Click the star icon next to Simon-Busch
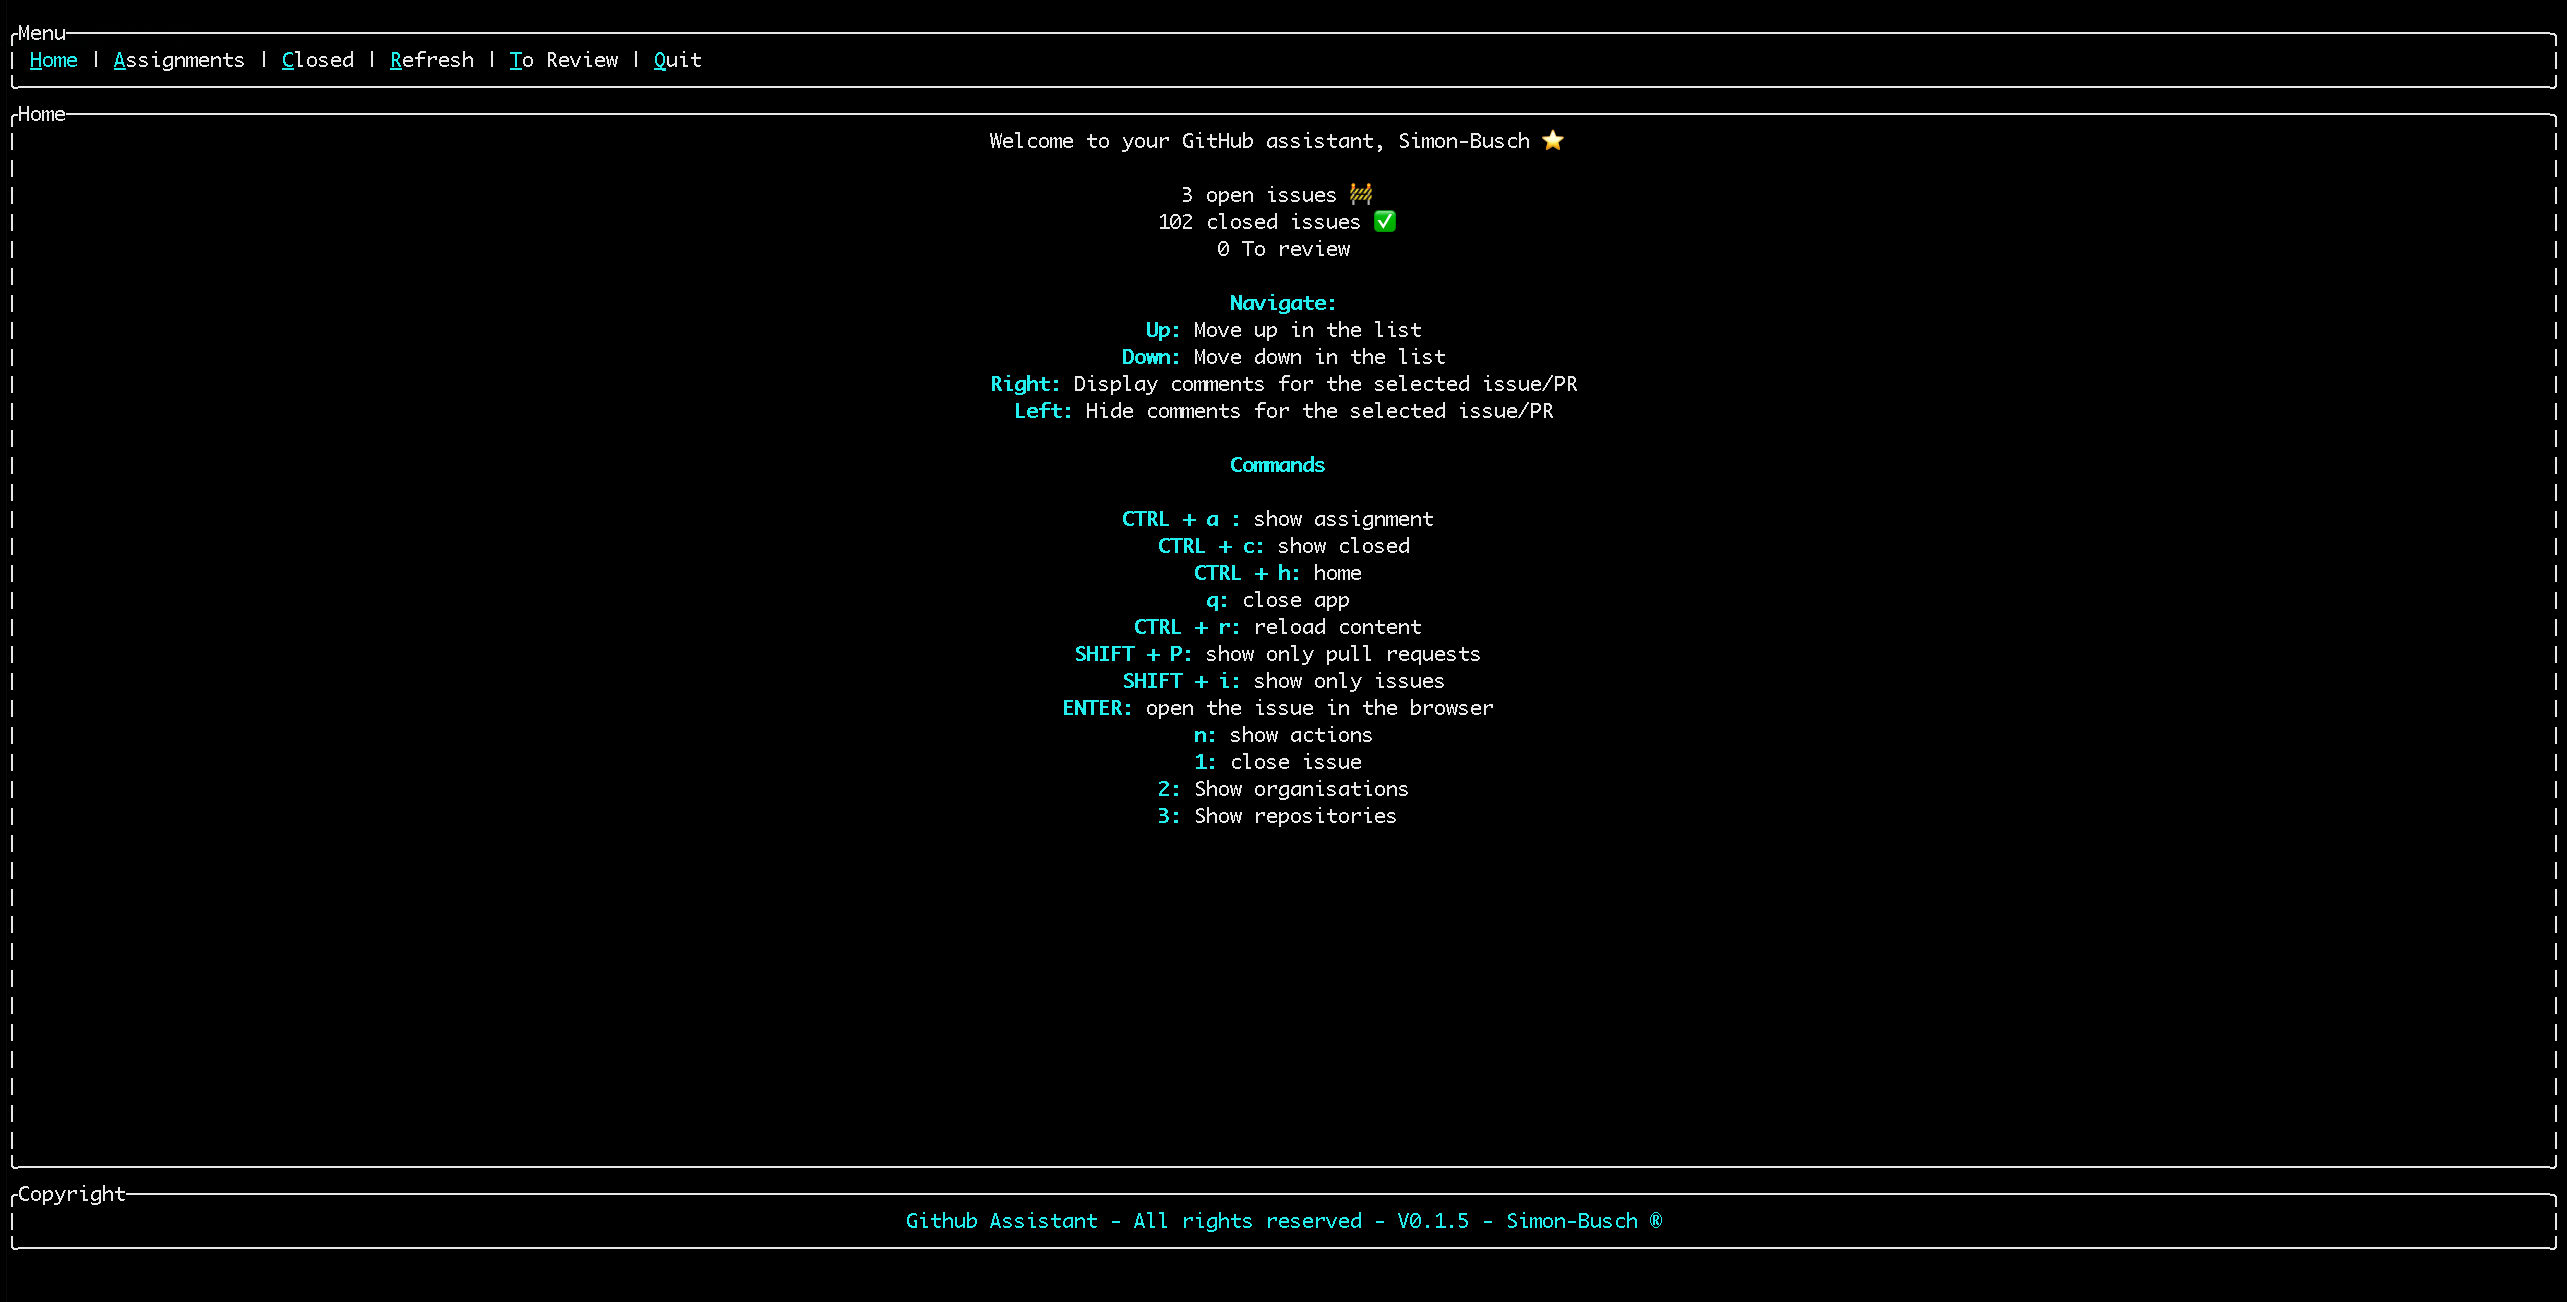This screenshot has height=1302, width=2567. point(1559,140)
